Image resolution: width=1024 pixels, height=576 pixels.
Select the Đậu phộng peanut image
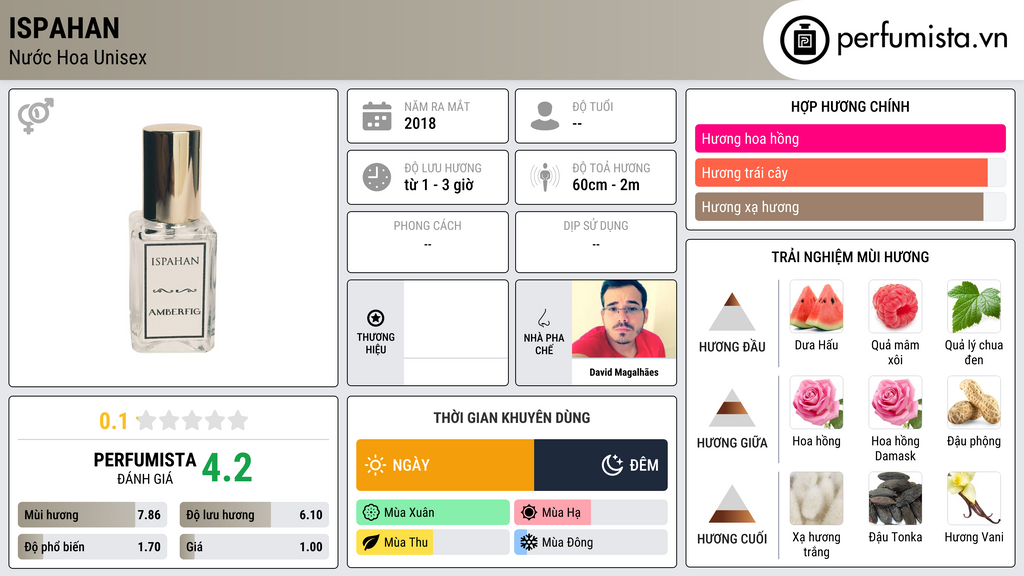(974, 402)
